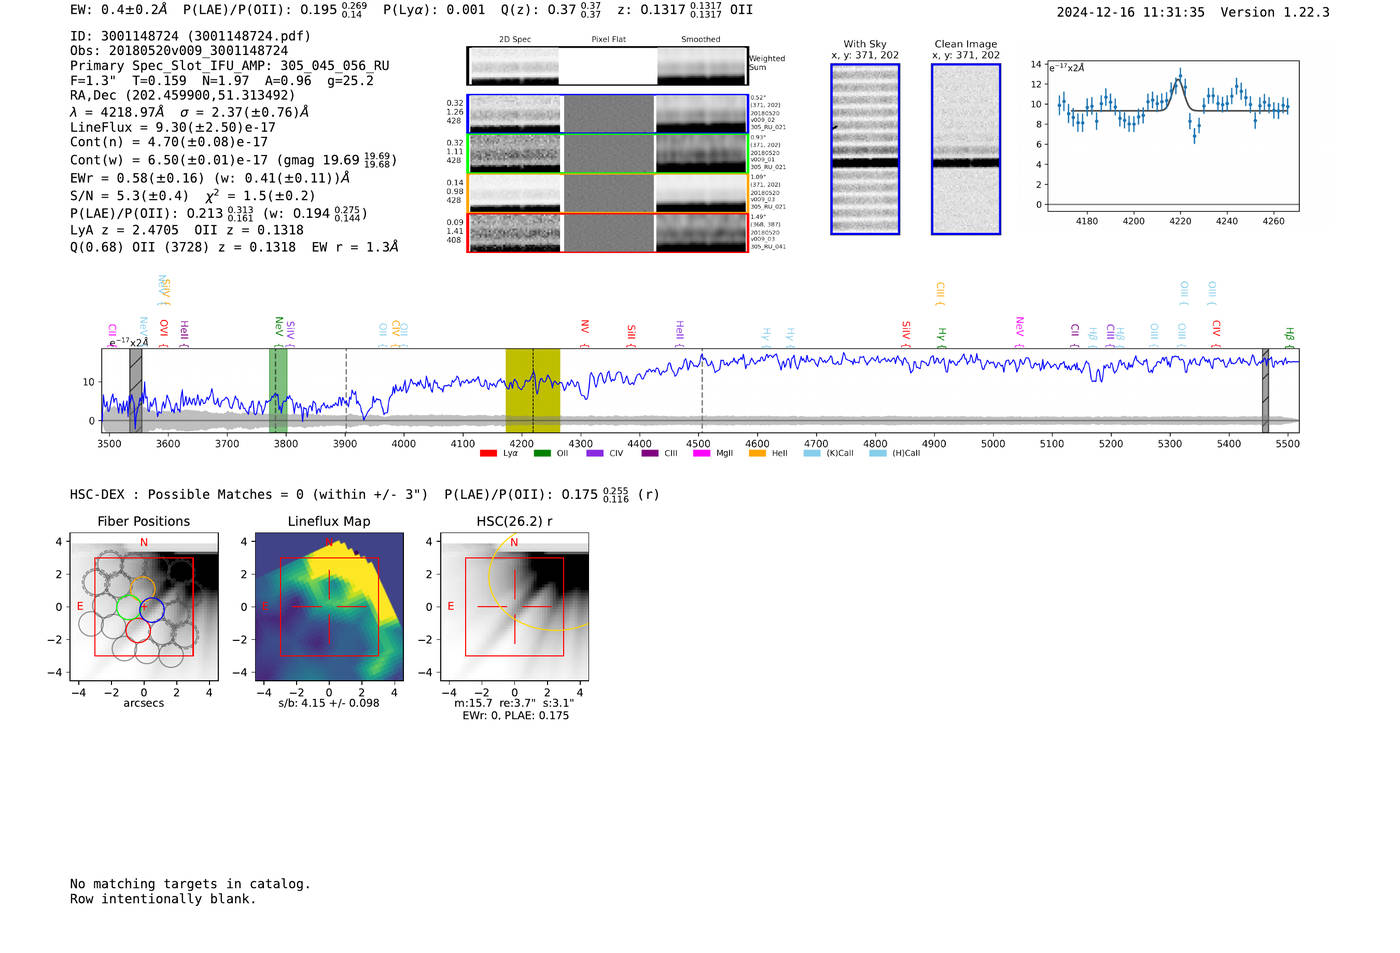Click the Smoothed column header
Viewport: 1400px width, 953px height.
[701, 40]
